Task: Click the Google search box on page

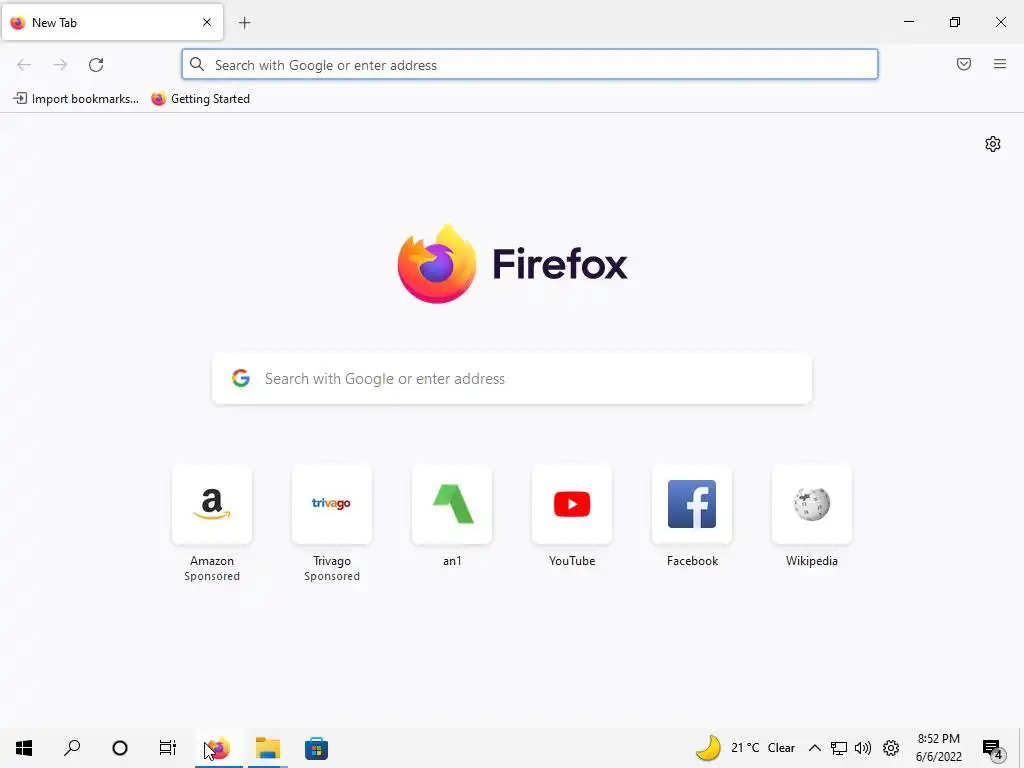Action: tap(512, 379)
